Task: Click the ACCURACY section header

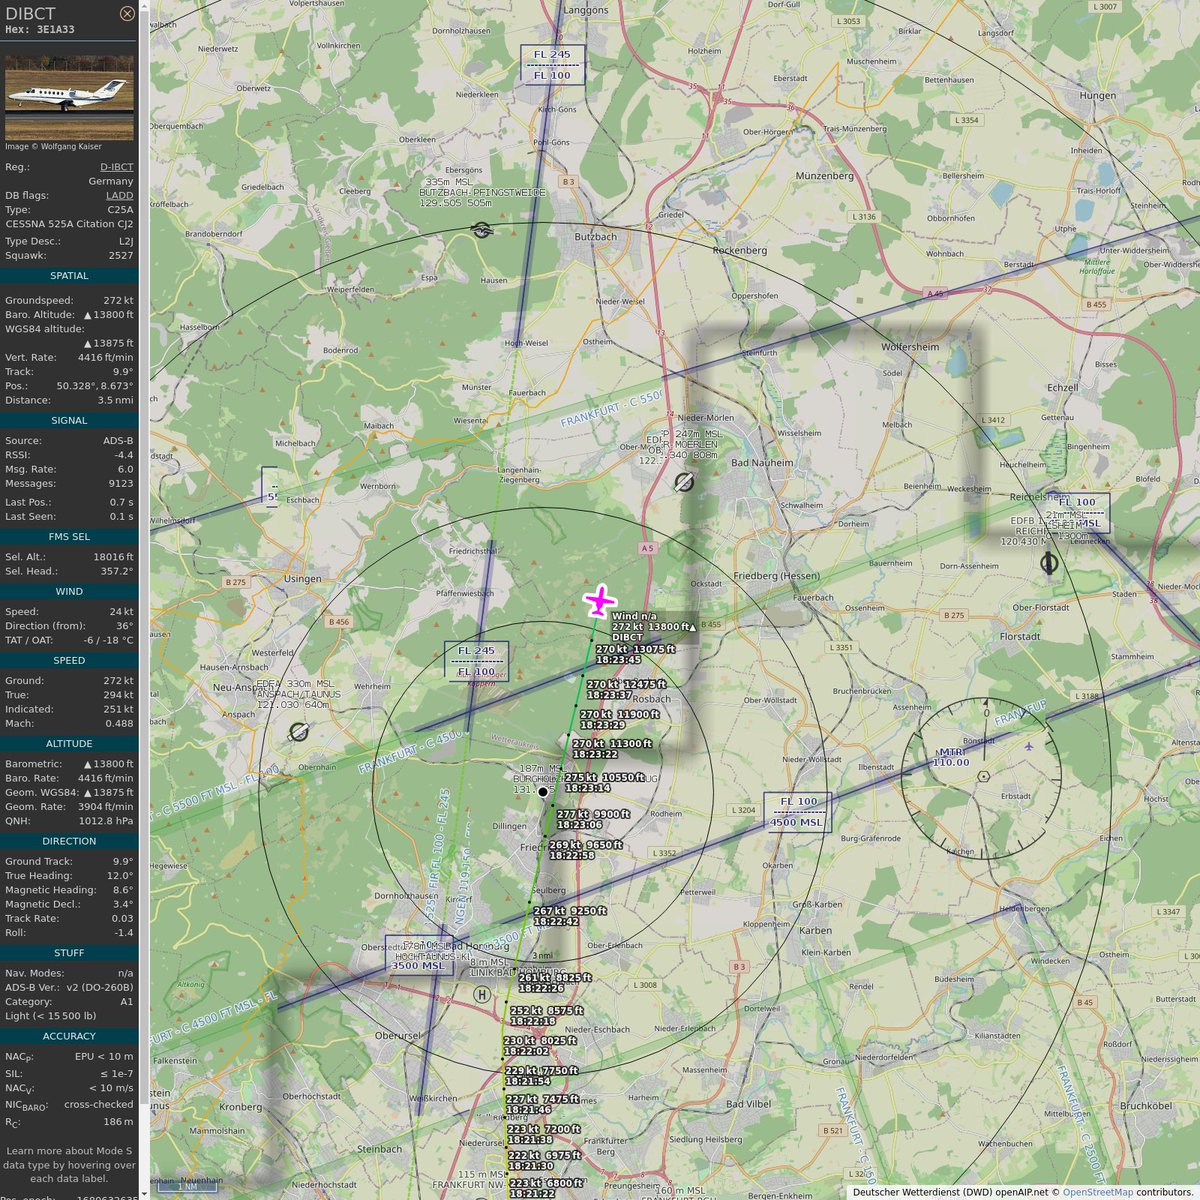Action: click(69, 1037)
